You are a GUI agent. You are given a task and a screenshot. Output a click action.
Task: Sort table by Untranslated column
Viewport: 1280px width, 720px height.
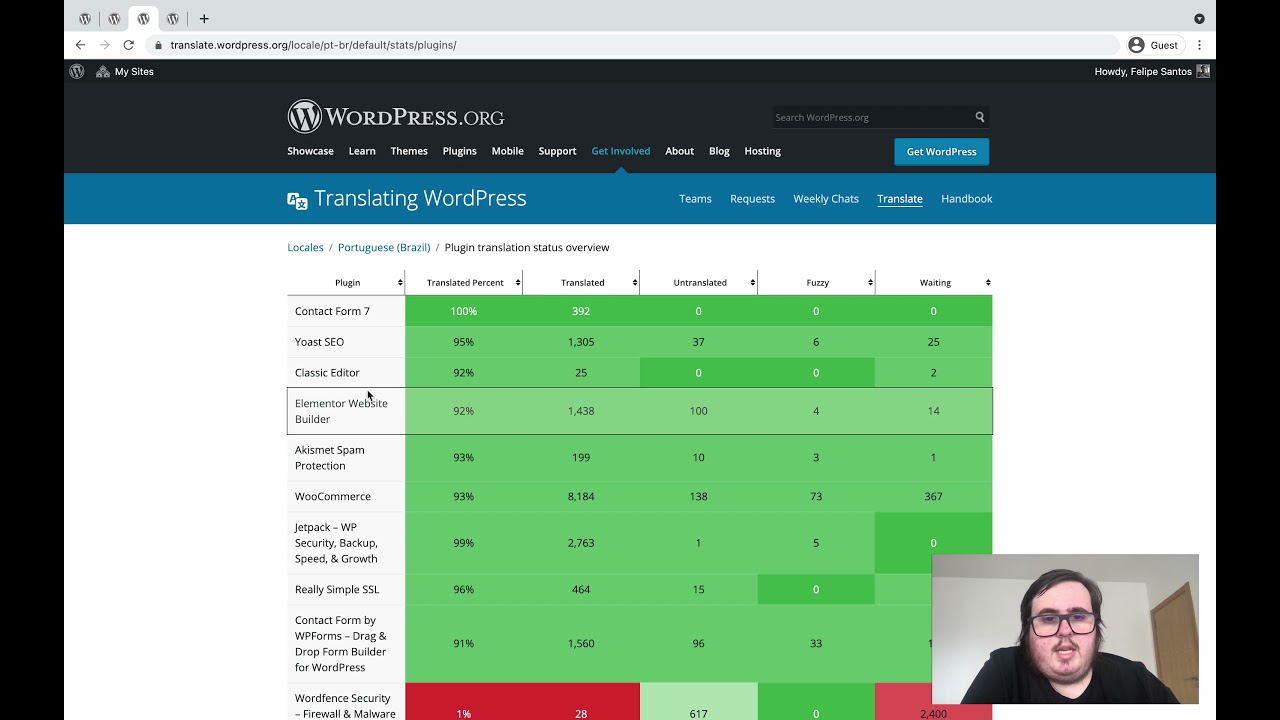tap(699, 282)
